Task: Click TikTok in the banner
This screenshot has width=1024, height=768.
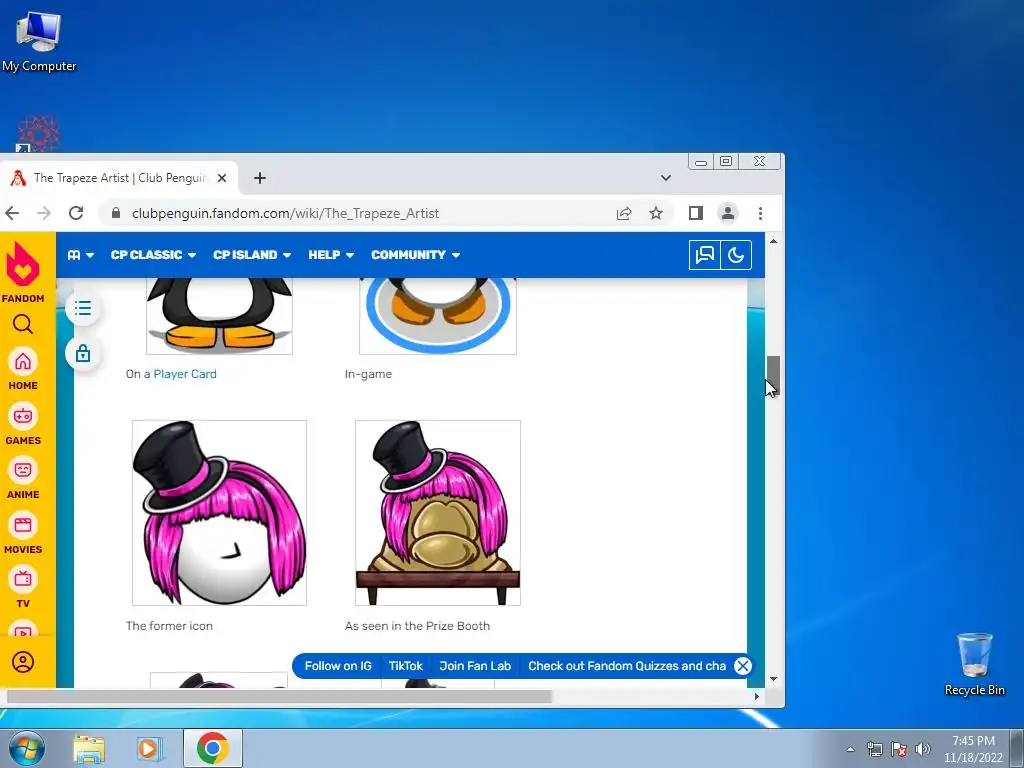Action: (x=406, y=665)
